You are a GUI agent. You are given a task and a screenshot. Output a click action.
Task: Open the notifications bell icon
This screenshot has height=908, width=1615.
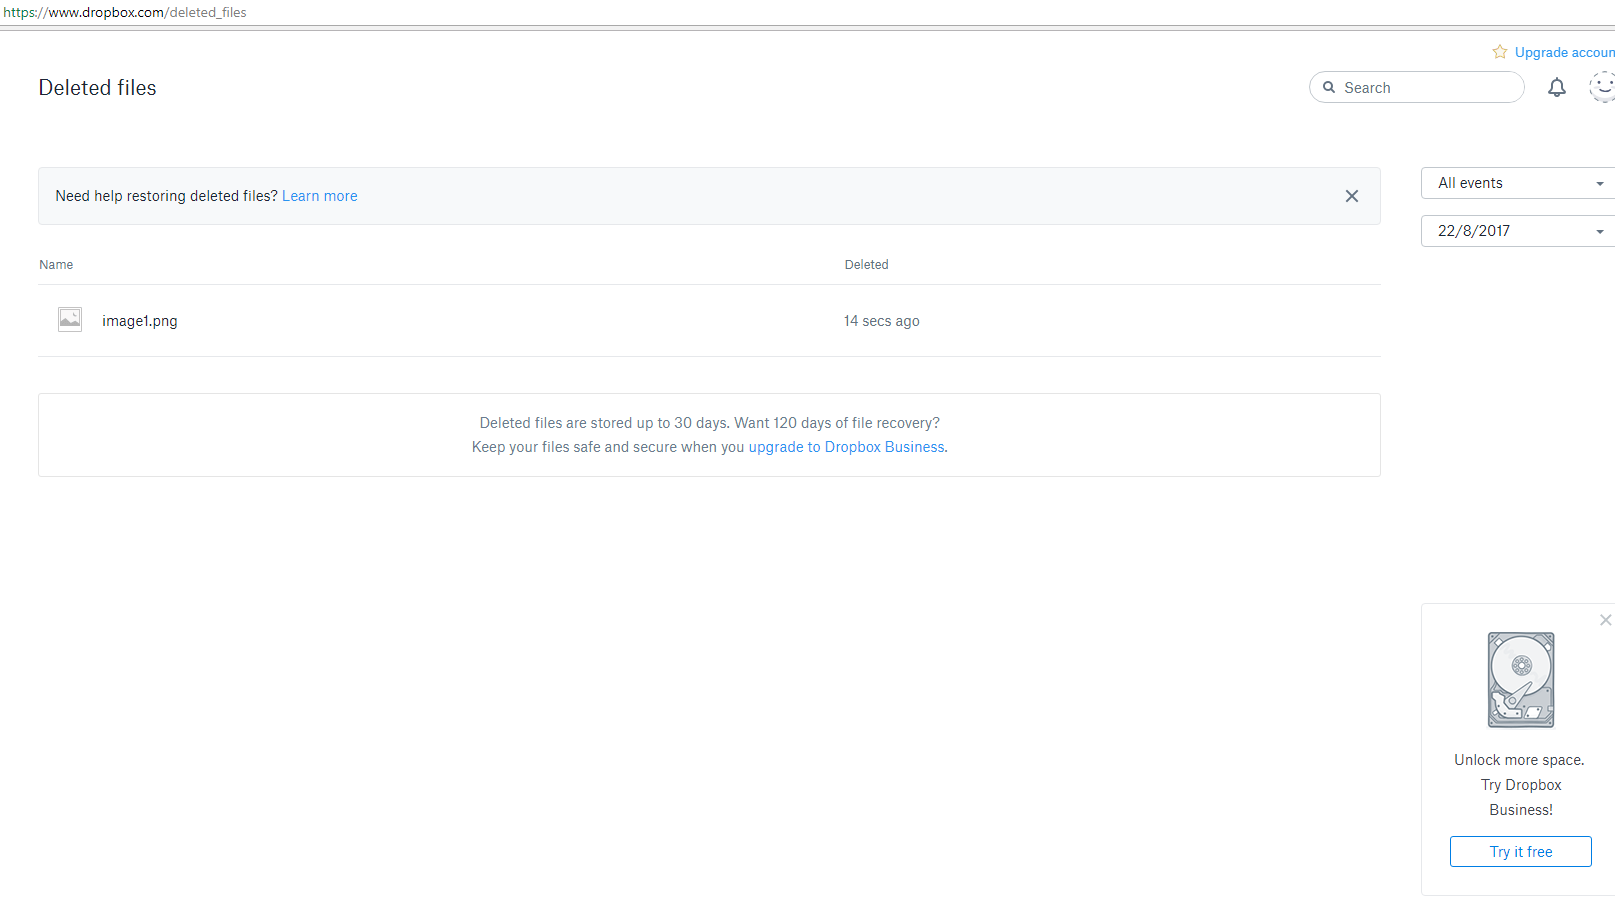pos(1557,88)
